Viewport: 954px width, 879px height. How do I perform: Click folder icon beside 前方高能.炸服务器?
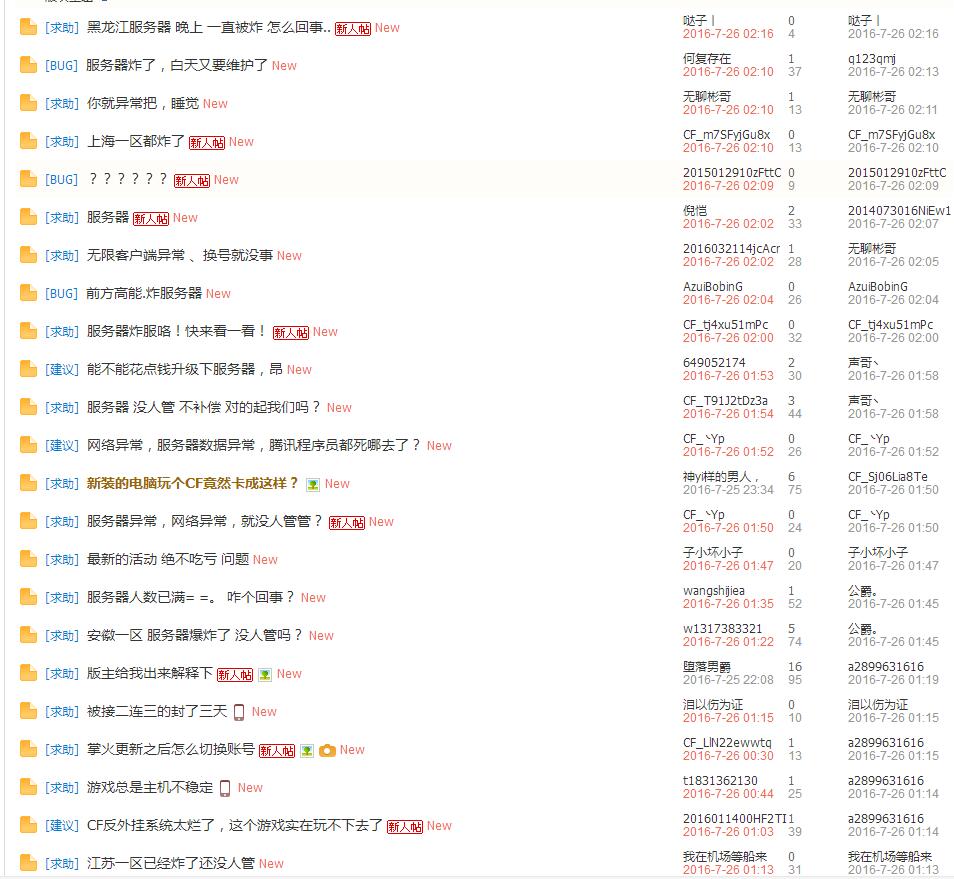(28, 294)
